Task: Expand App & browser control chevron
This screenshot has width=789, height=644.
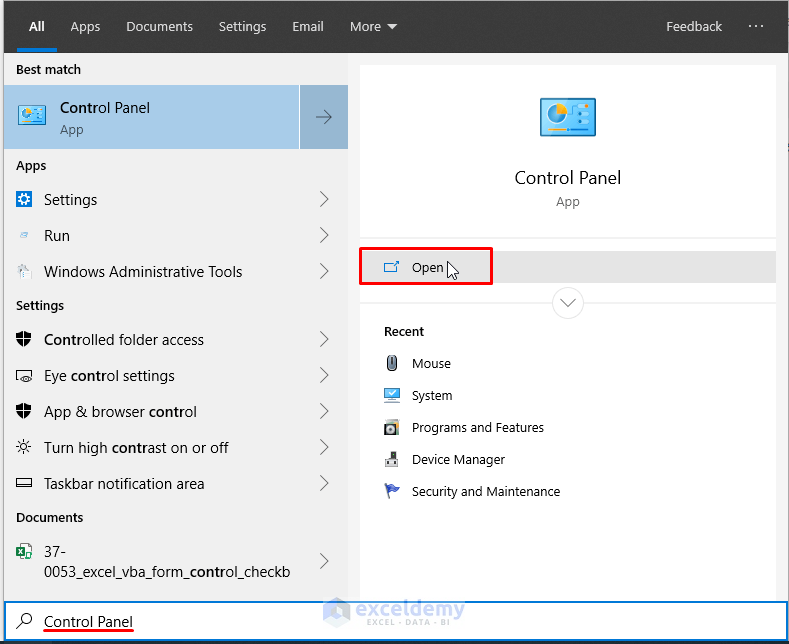Action: 324,411
